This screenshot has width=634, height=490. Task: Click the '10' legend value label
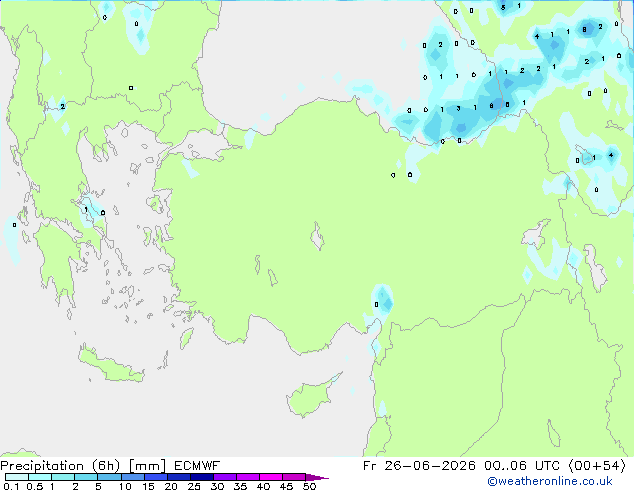(x=125, y=486)
